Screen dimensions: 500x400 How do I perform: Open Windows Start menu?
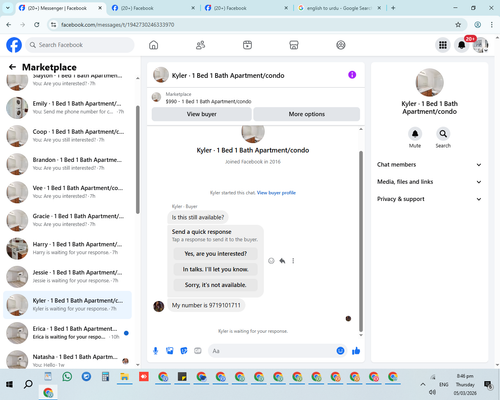pos(9,384)
